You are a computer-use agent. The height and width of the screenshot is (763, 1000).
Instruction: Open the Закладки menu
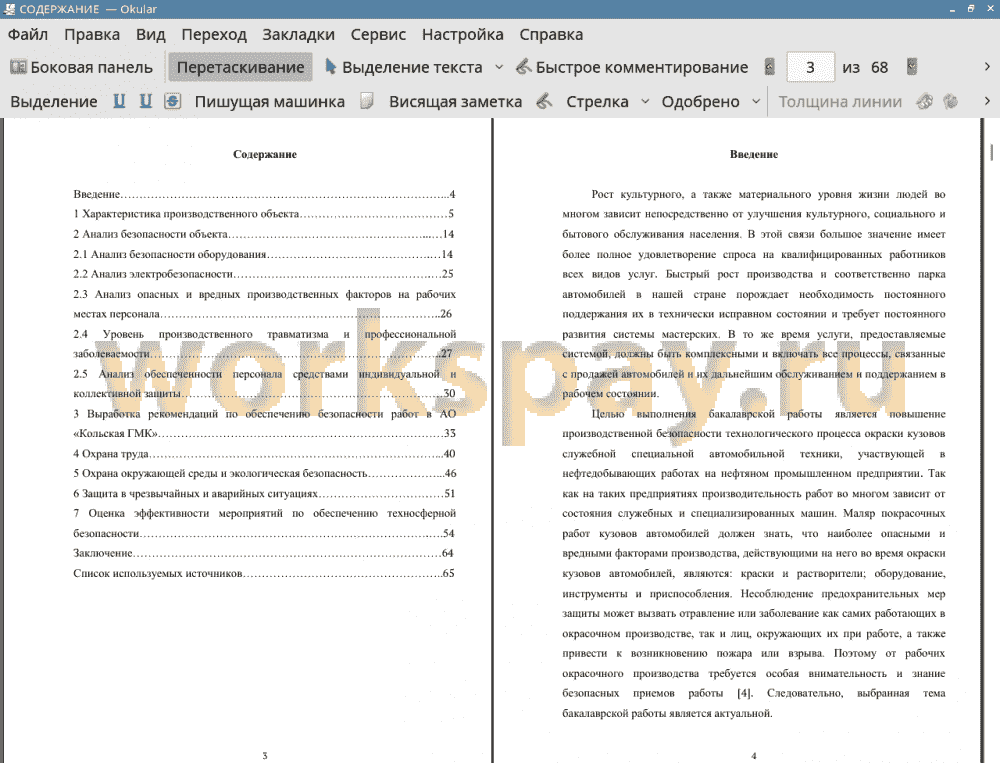[x=298, y=34]
